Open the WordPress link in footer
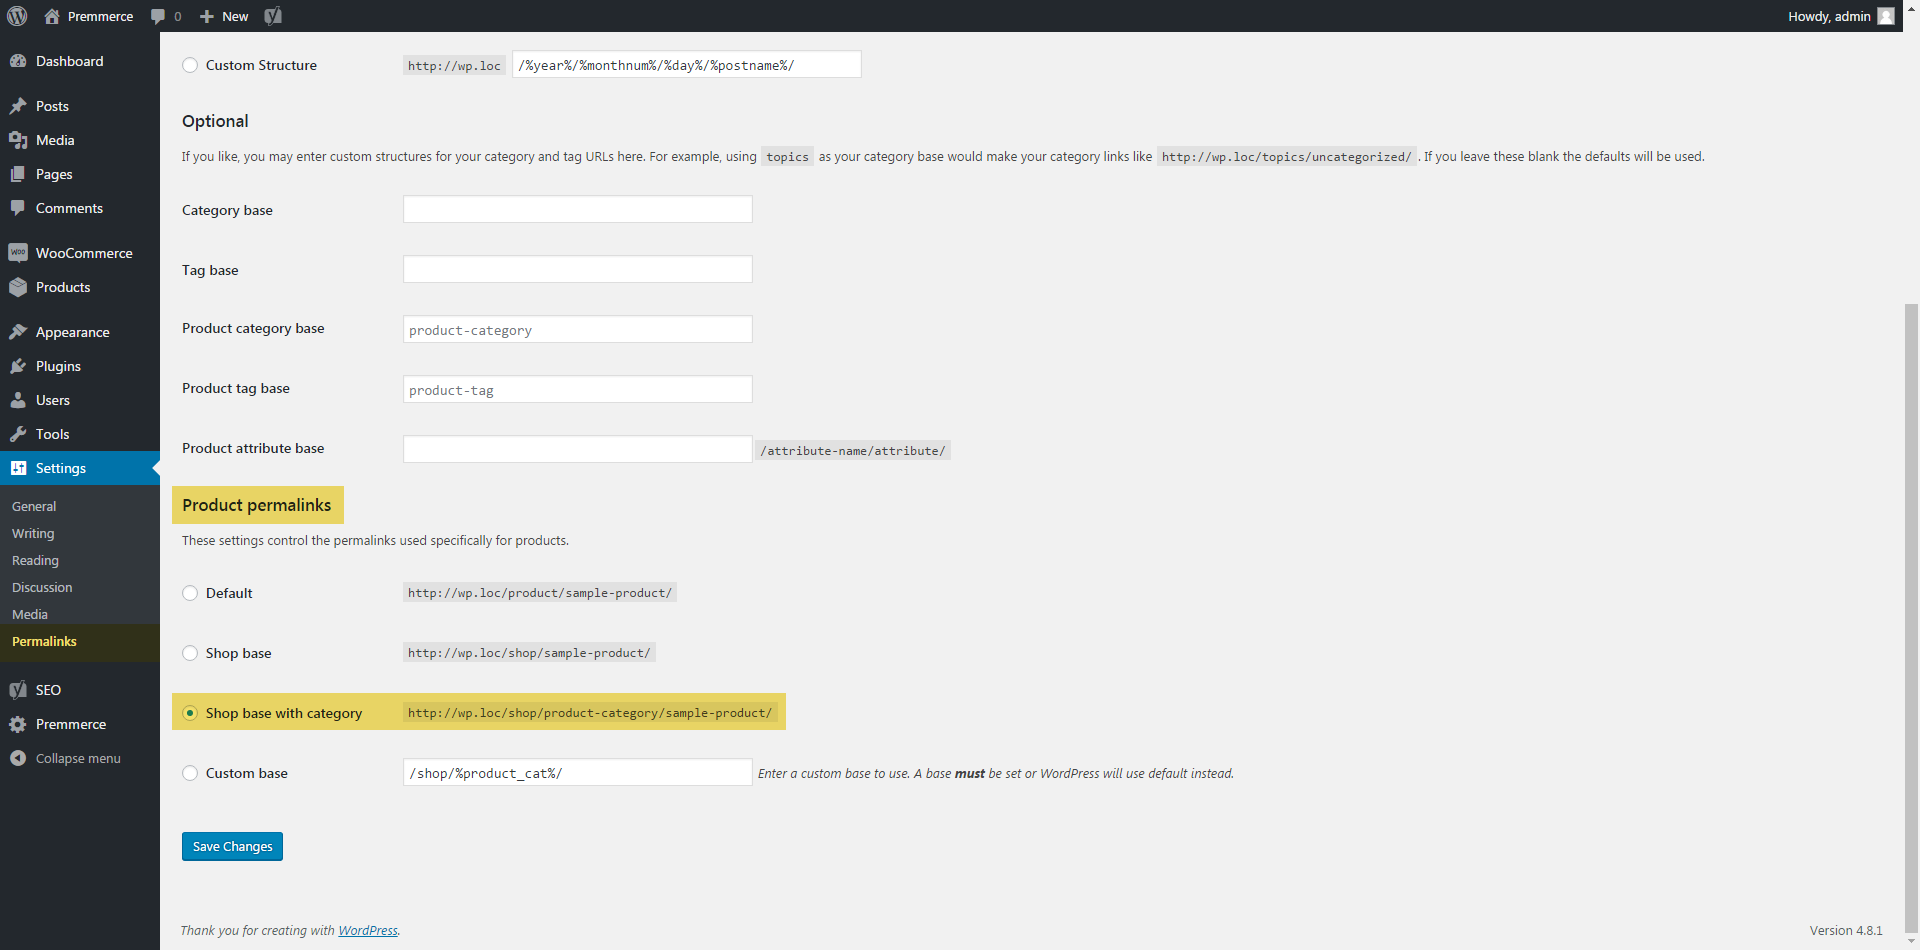 [x=368, y=930]
